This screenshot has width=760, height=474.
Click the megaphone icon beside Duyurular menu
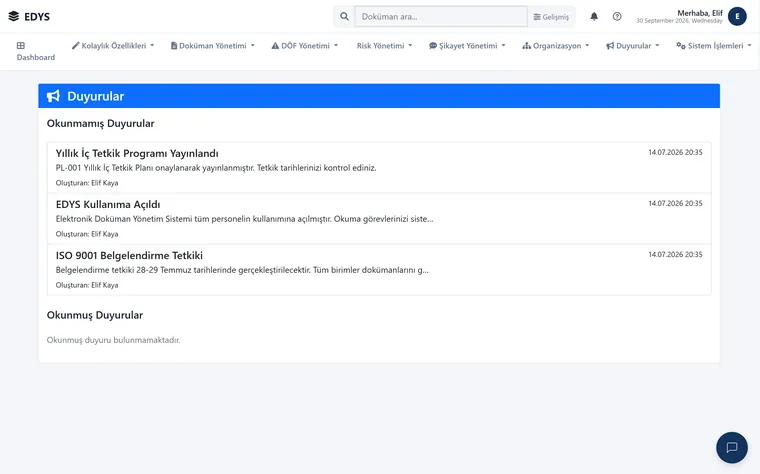click(610, 46)
